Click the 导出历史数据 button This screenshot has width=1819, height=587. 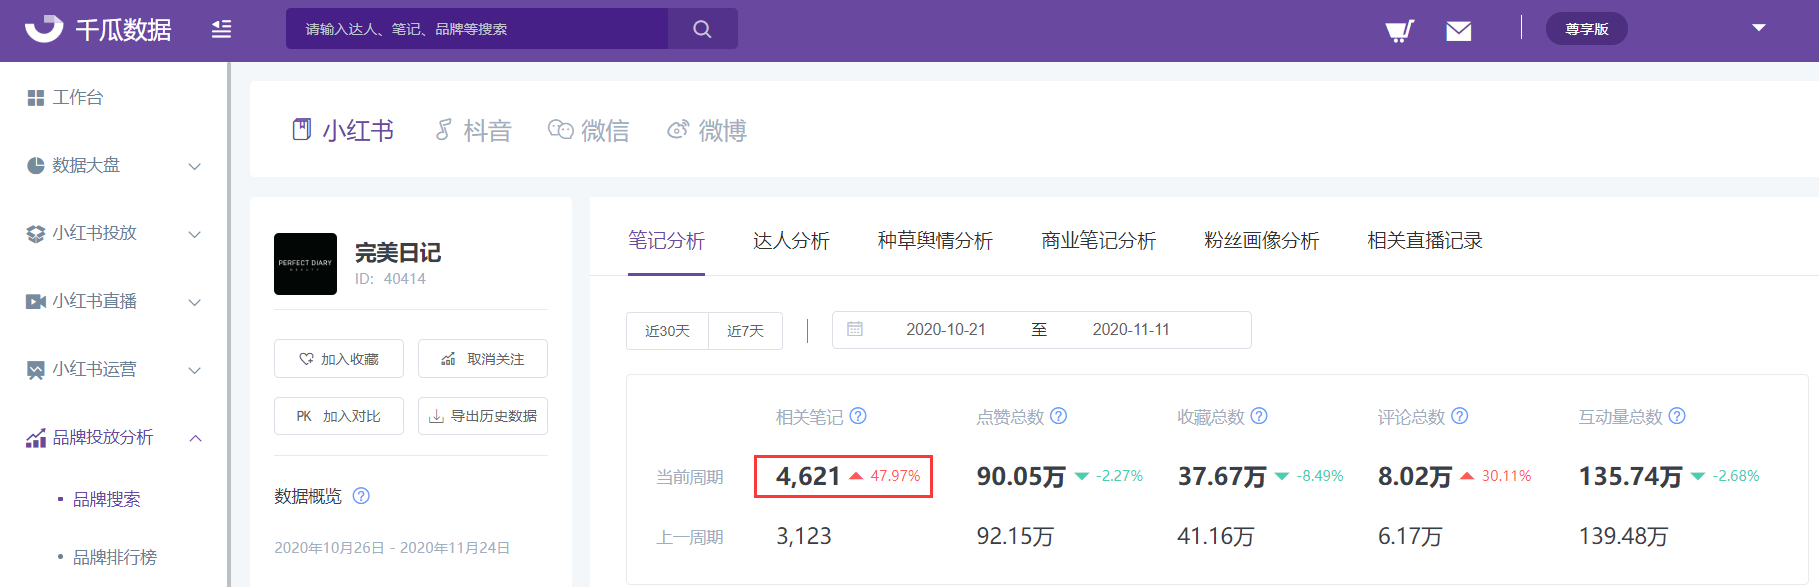pos(483,416)
